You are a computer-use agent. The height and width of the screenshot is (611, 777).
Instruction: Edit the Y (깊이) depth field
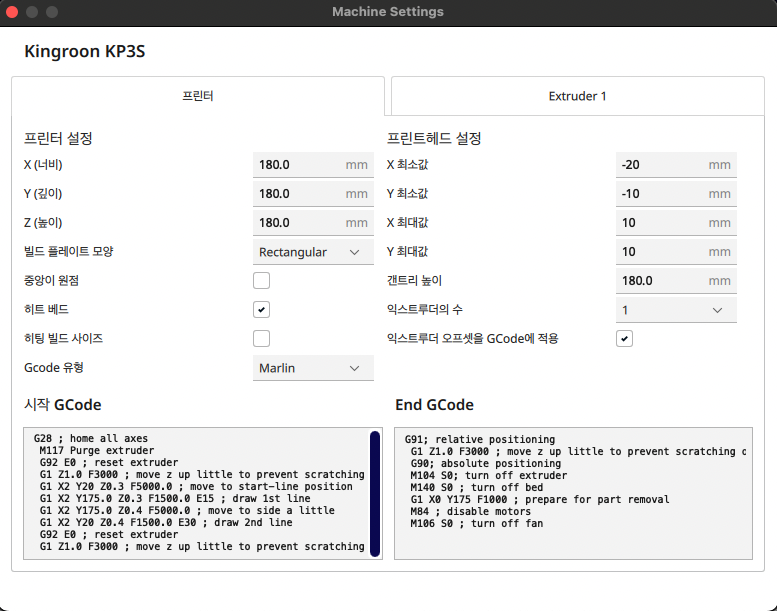coord(313,194)
